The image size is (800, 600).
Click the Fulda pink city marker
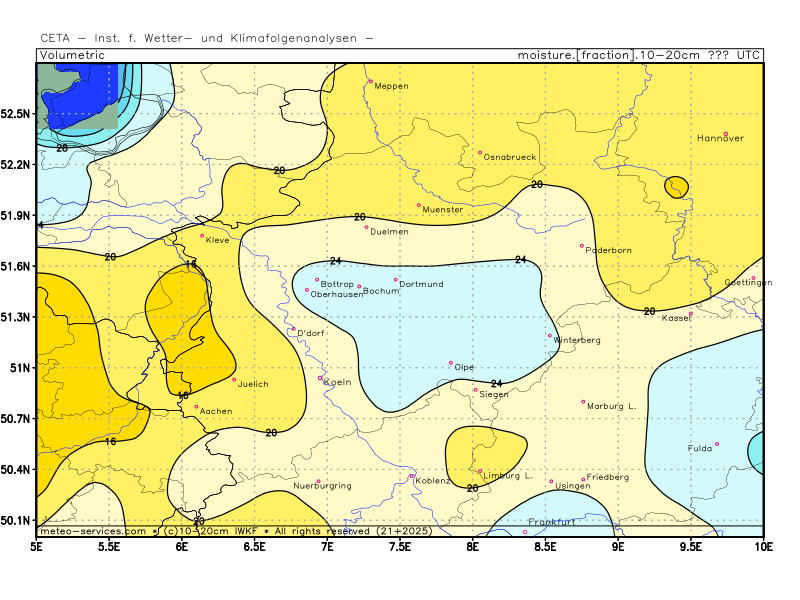pos(717,444)
